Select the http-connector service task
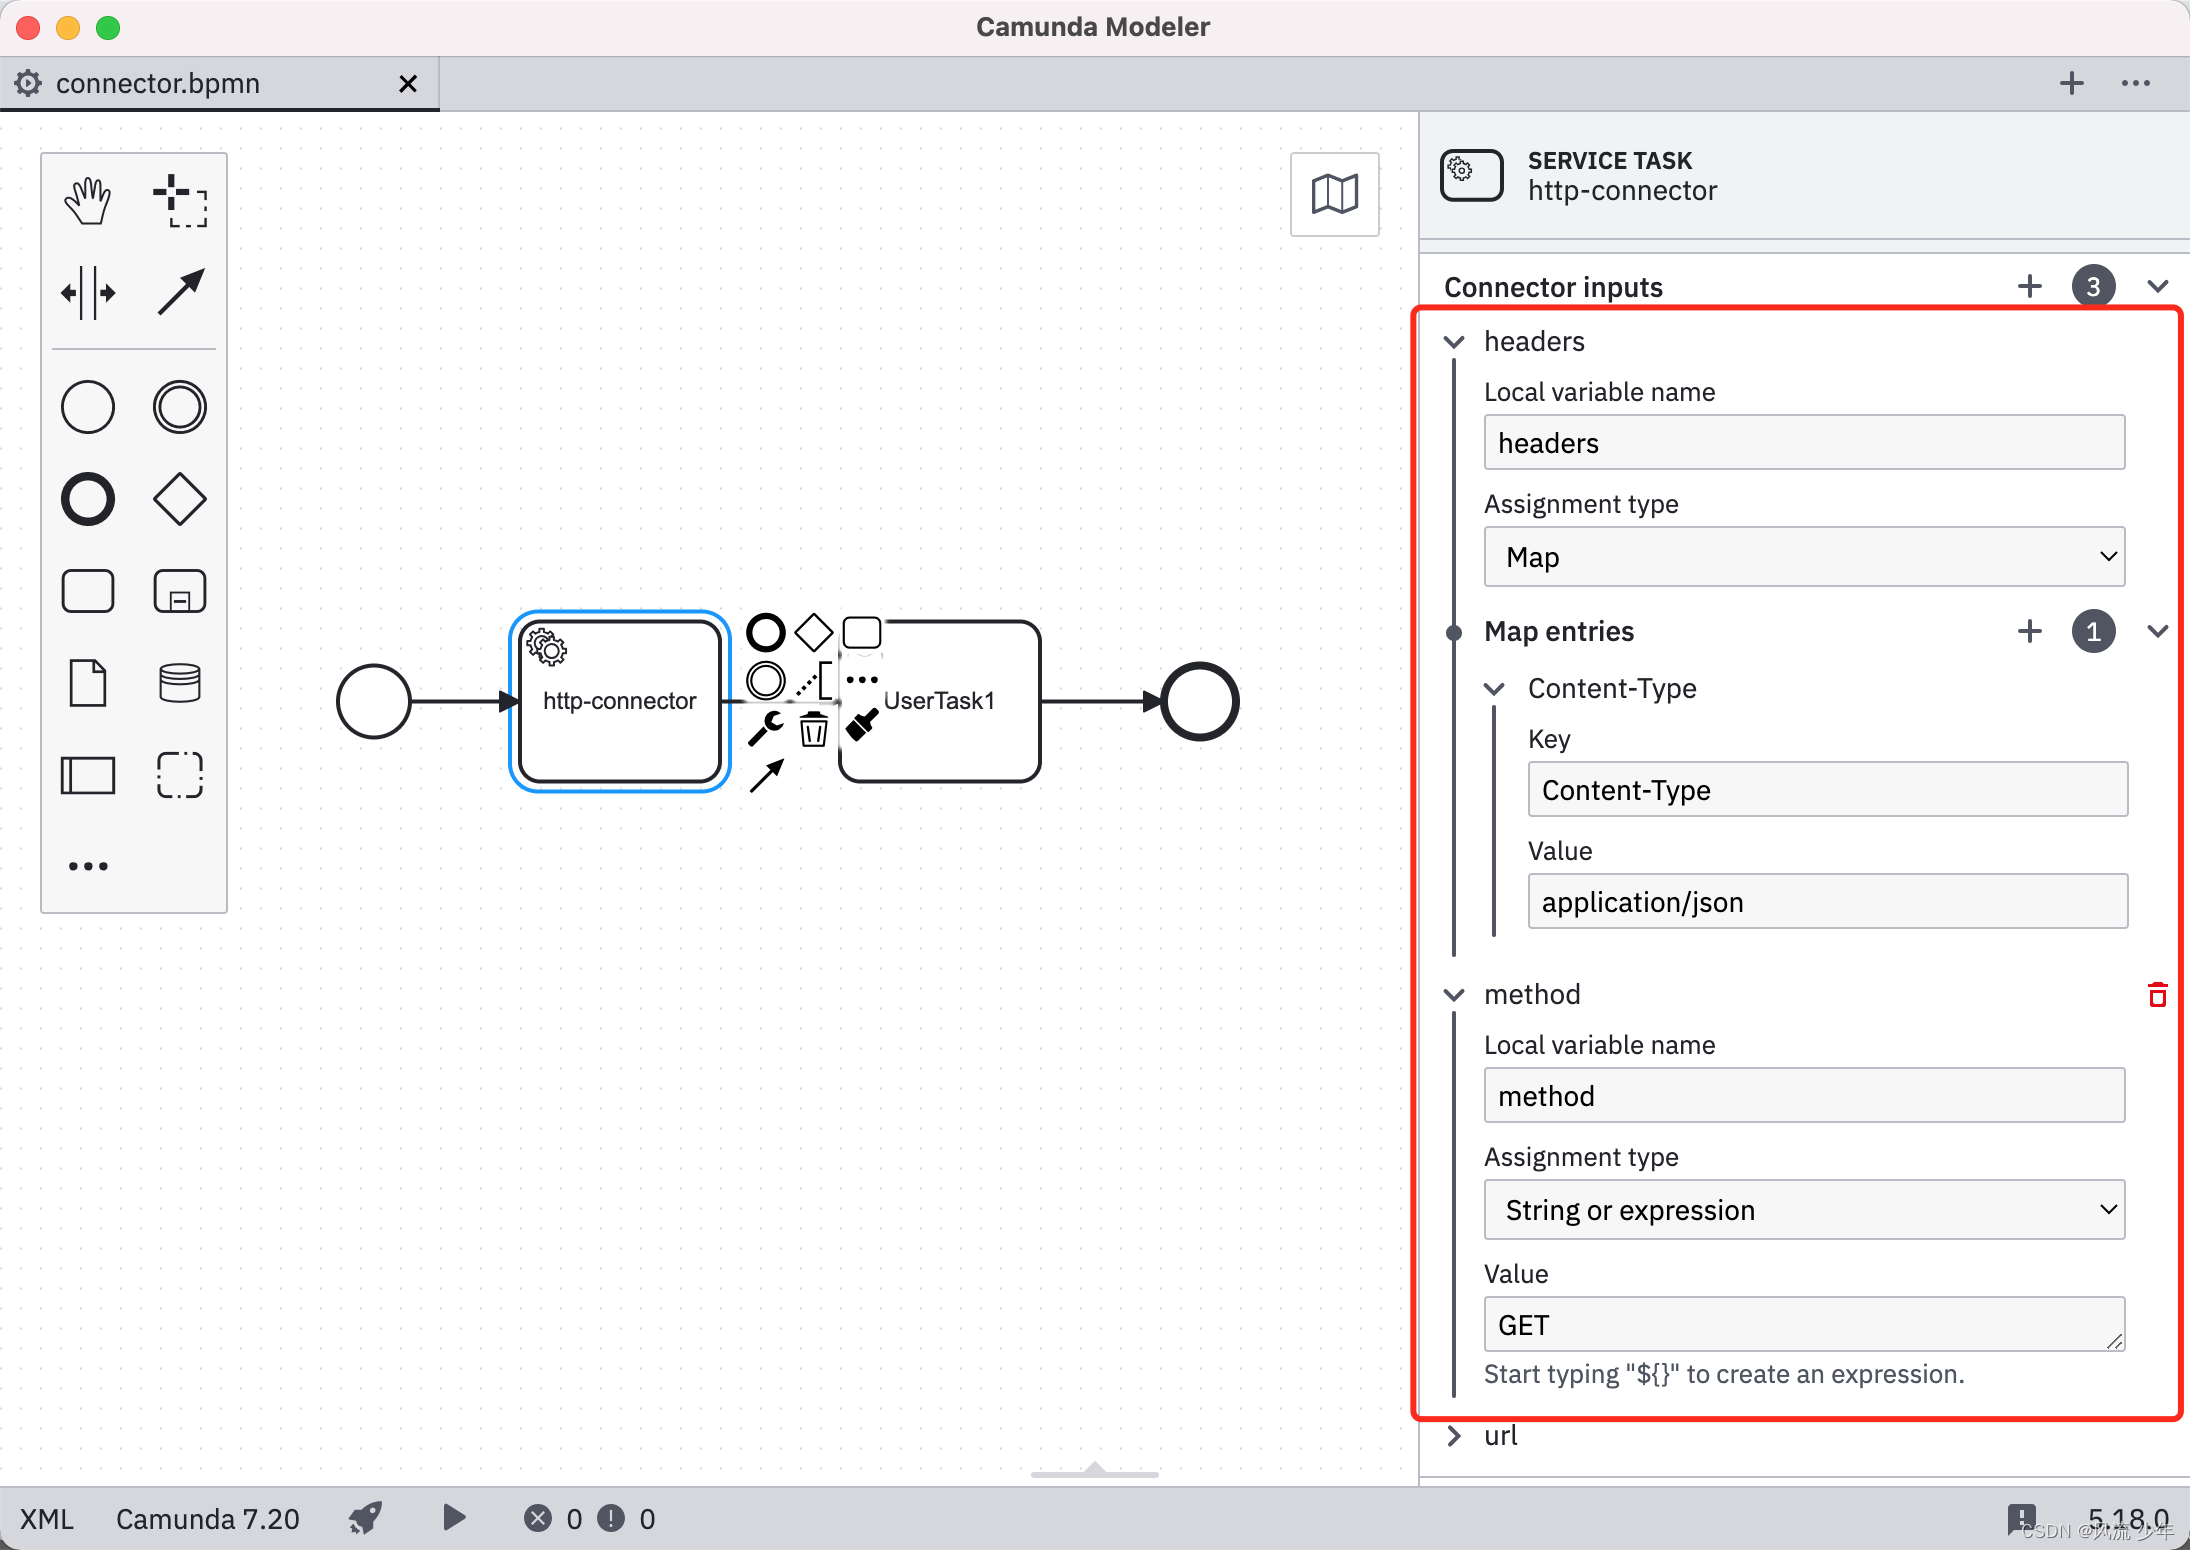The height and width of the screenshot is (1550, 2190). tap(620, 701)
